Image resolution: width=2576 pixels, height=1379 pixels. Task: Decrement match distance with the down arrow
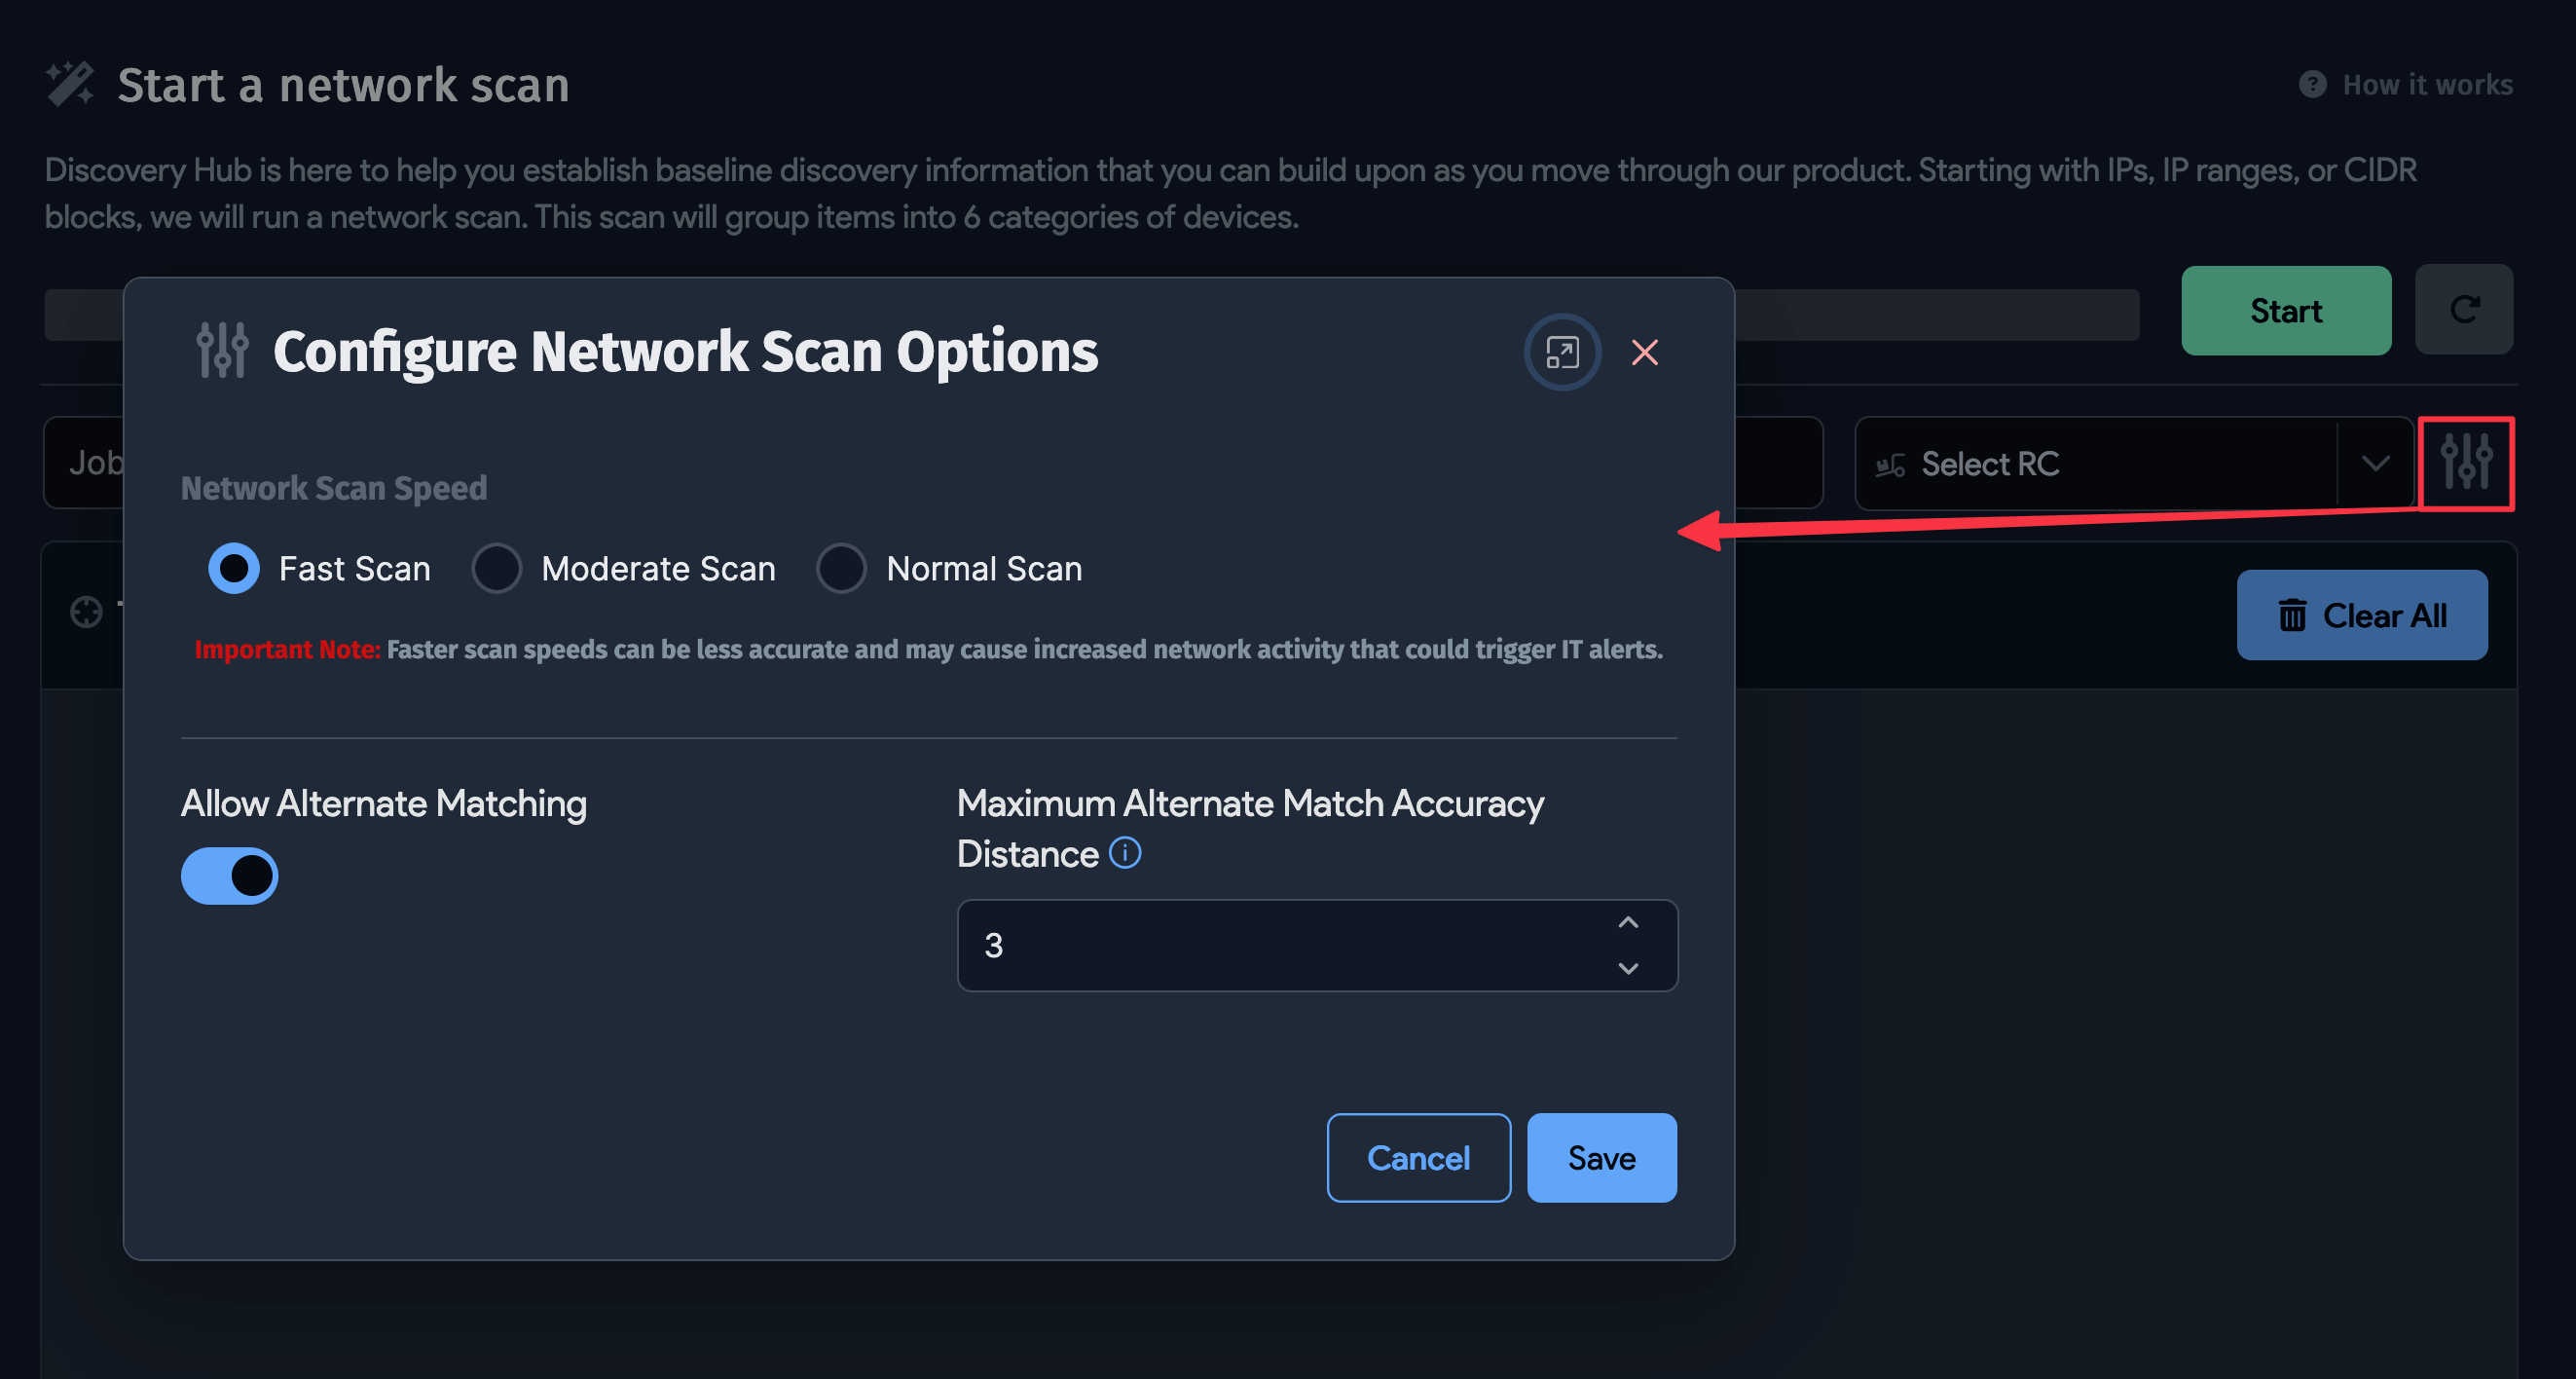pos(1627,969)
